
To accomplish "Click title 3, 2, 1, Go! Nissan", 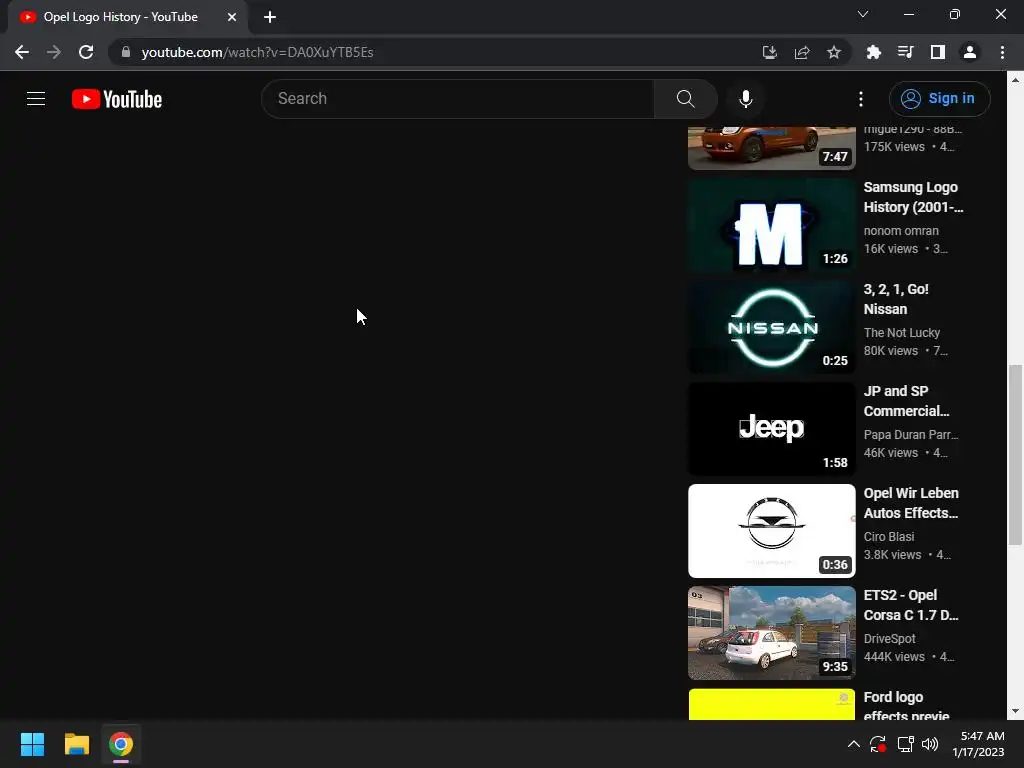I will click(x=896, y=299).
